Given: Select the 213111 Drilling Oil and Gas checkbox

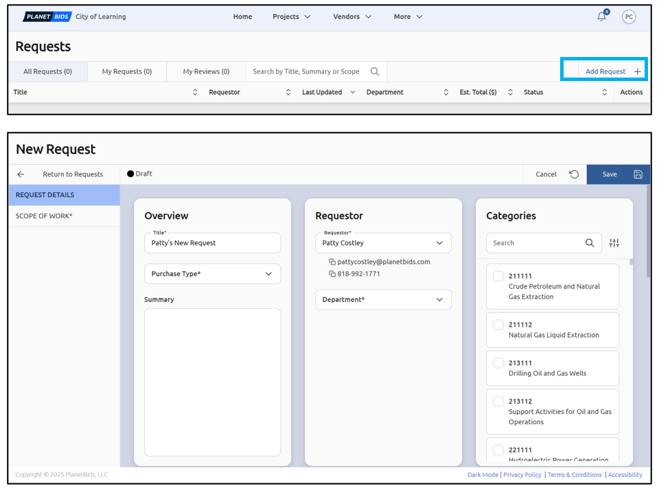Looking at the screenshot, I should tap(498, 362).
